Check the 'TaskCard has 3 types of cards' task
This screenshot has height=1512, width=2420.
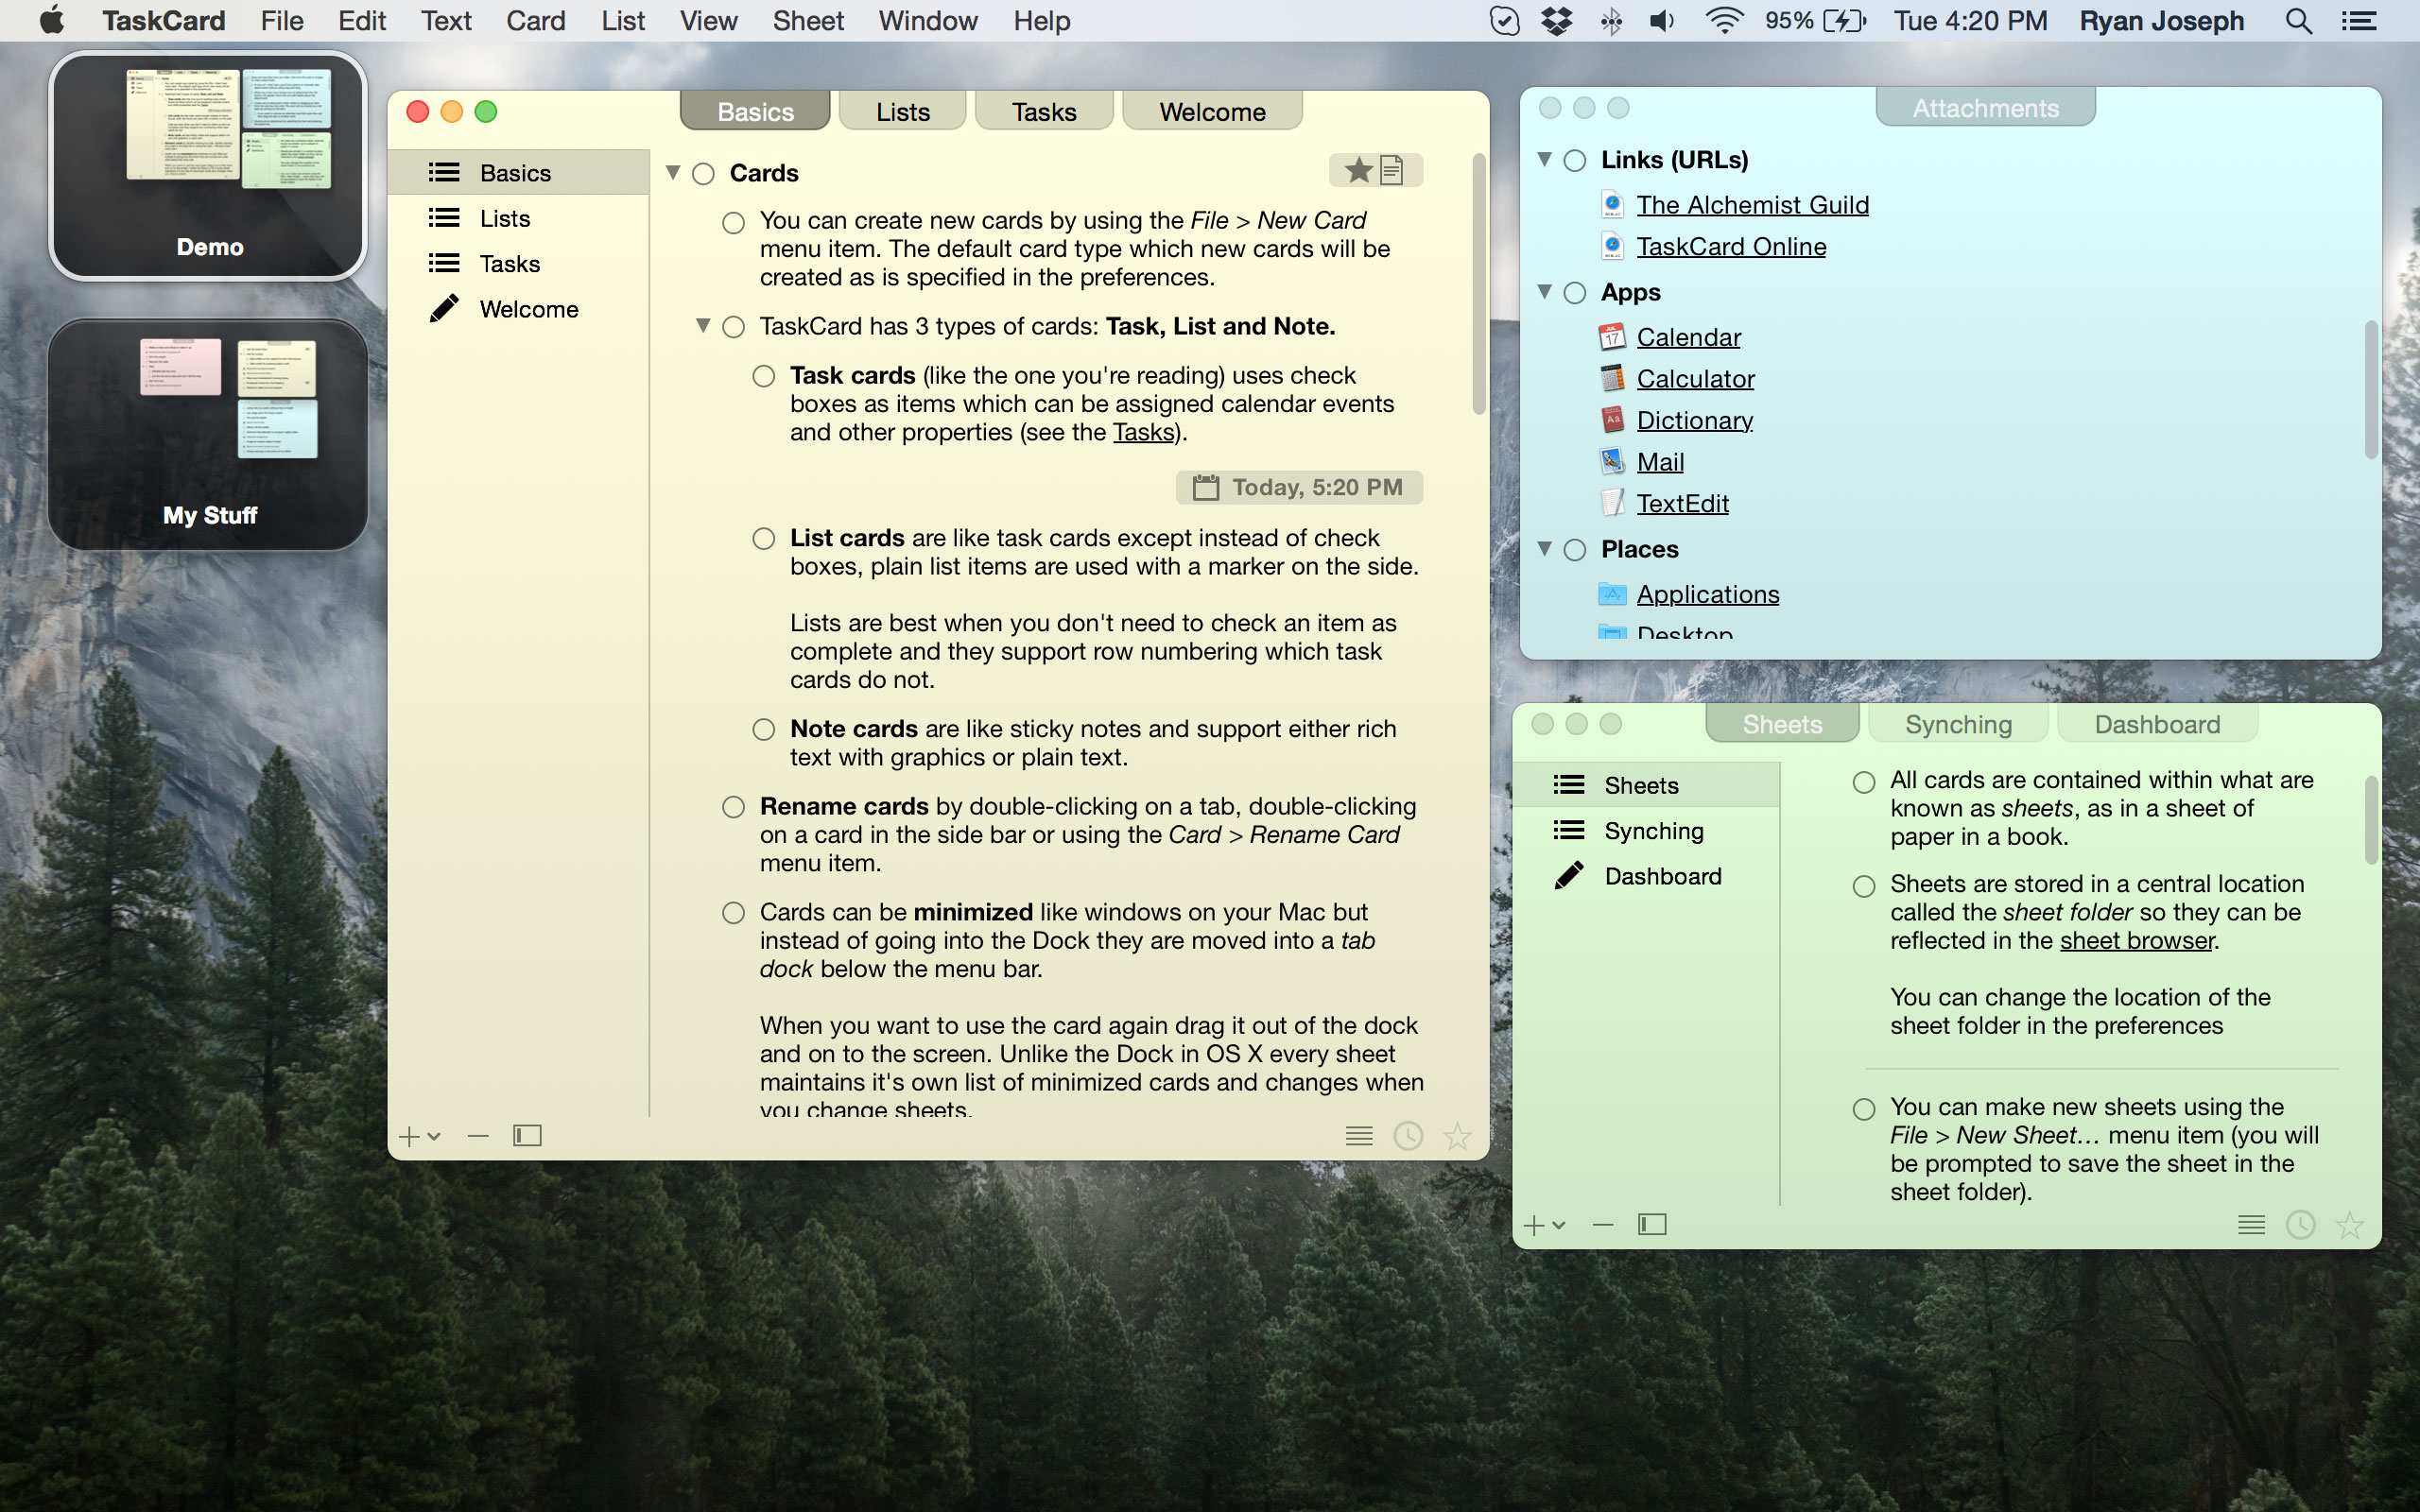734,328
